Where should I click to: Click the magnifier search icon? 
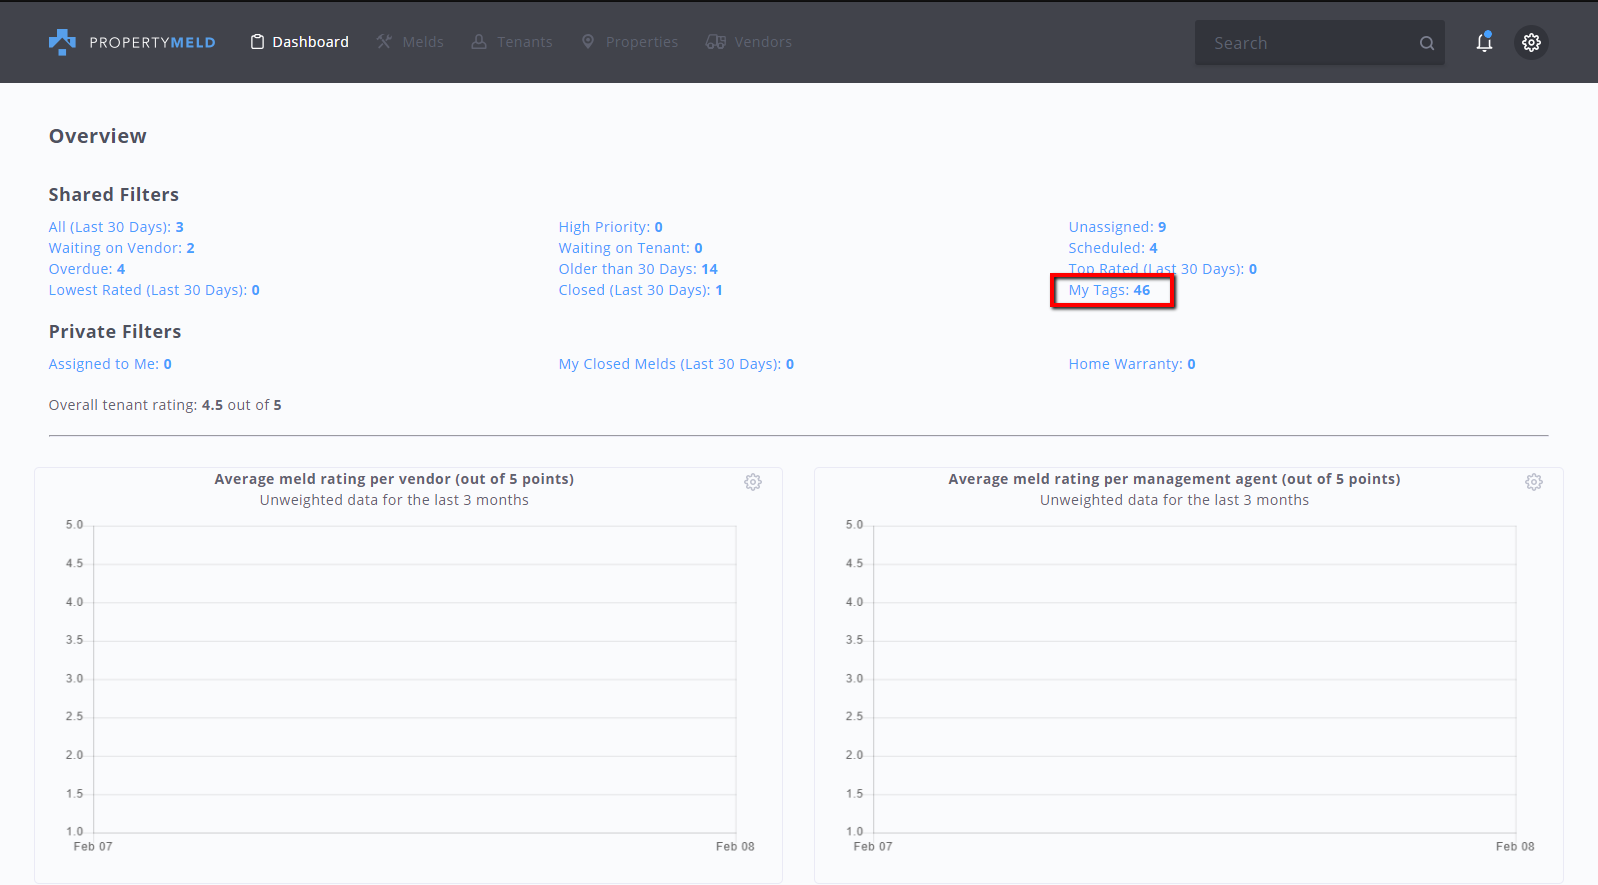[x=1427, y=43]
